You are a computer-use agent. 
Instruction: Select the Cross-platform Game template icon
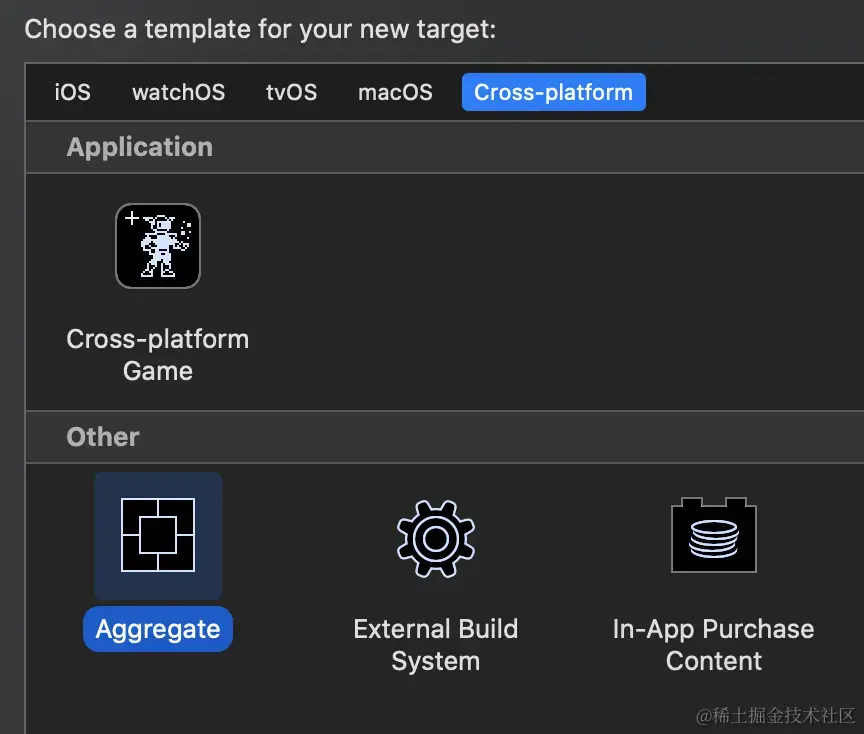pyautogui.click(x=157, y=245)
